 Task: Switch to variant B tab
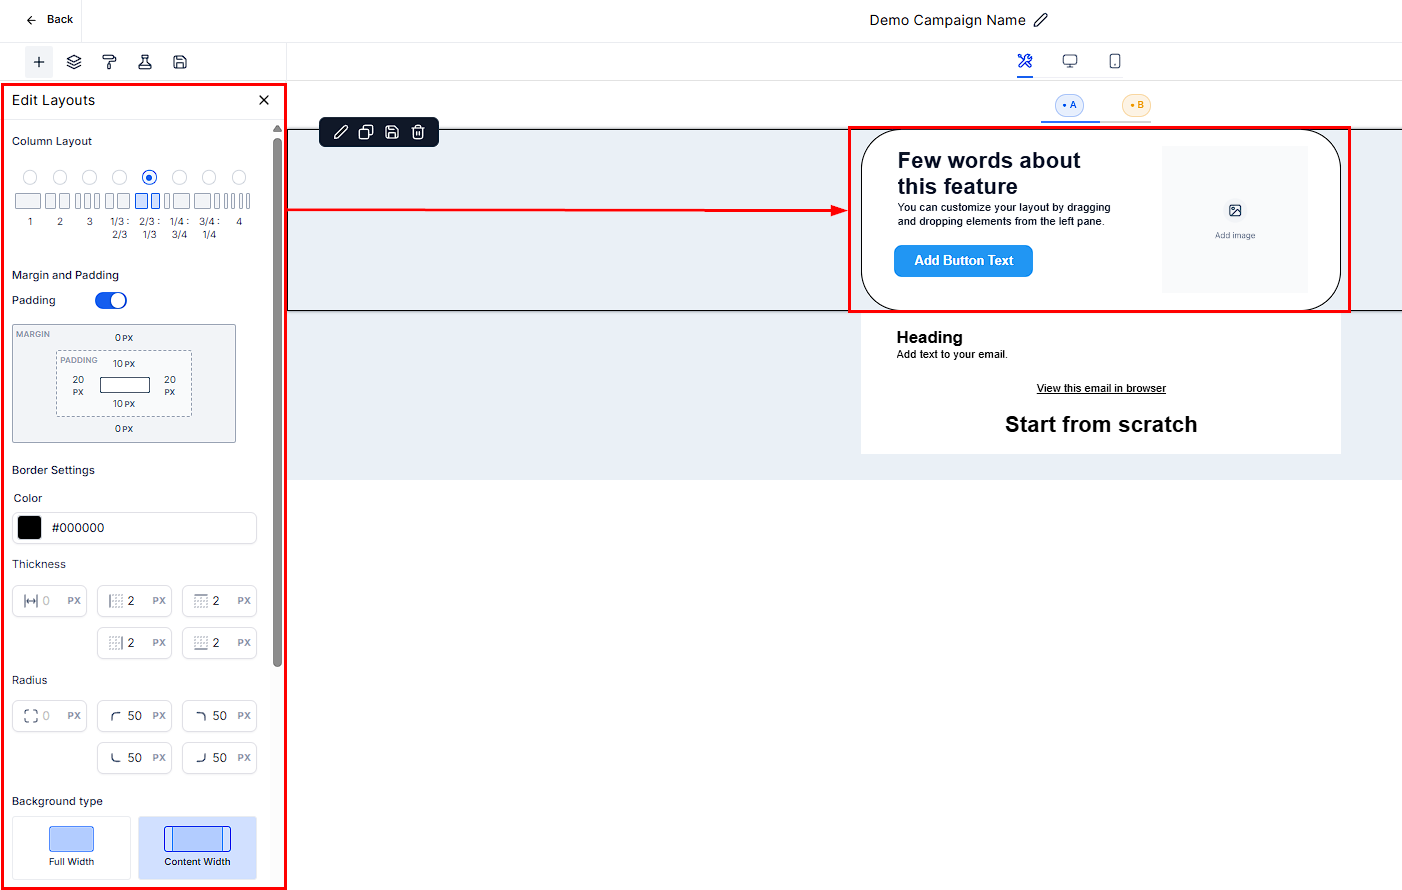1136,105
